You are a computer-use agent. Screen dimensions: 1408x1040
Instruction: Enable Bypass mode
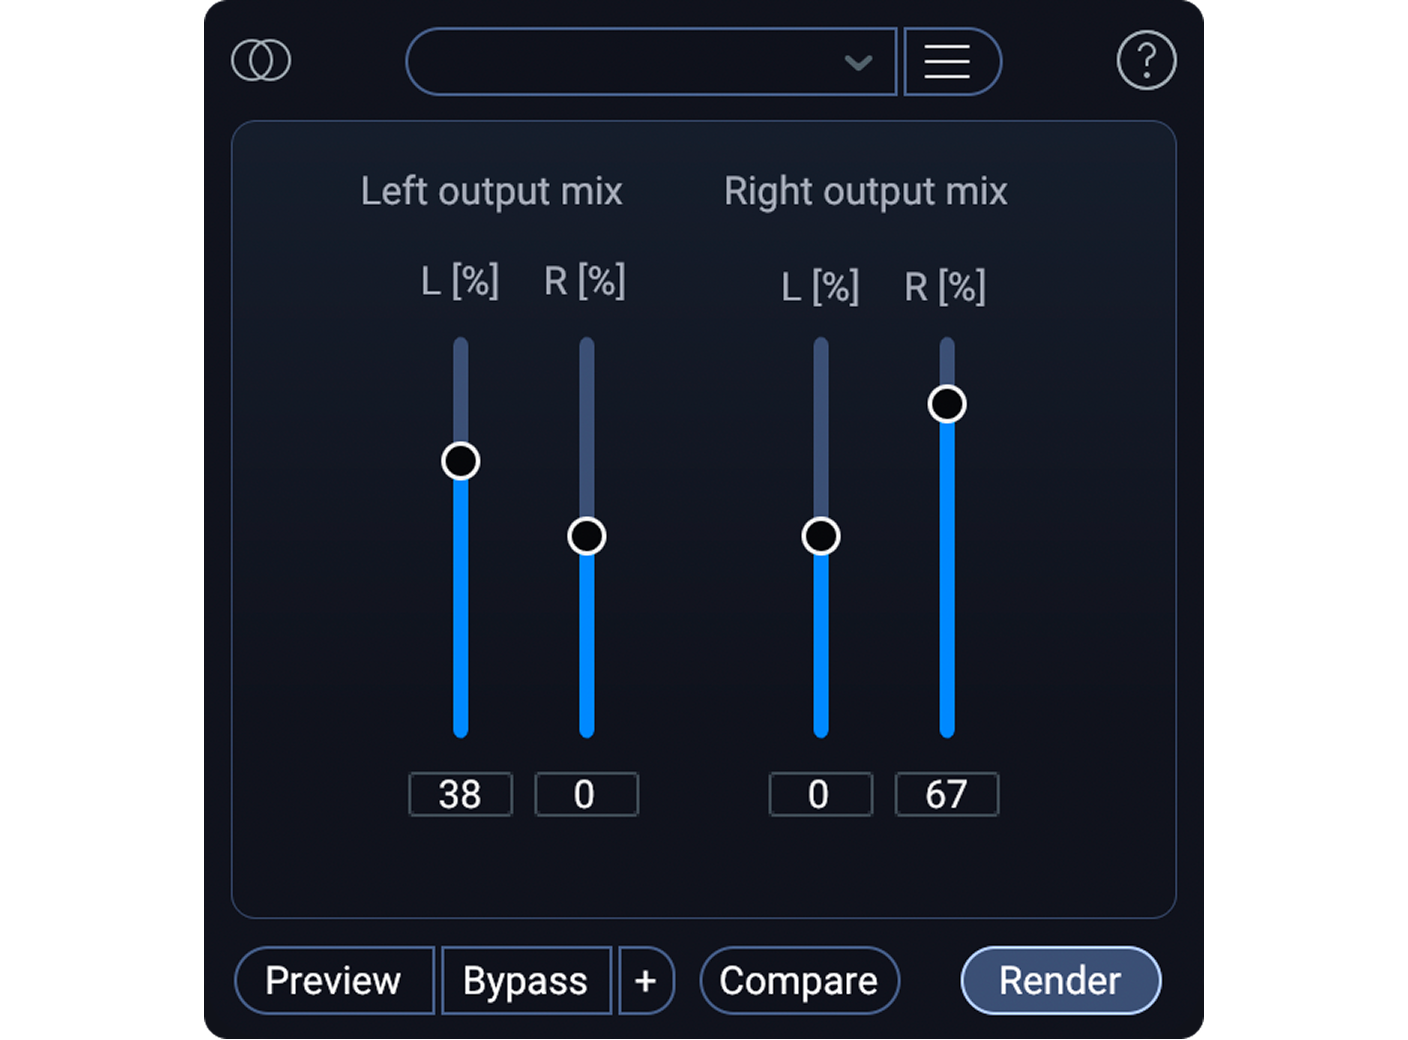pyautogui.click(x=526, y=981)
